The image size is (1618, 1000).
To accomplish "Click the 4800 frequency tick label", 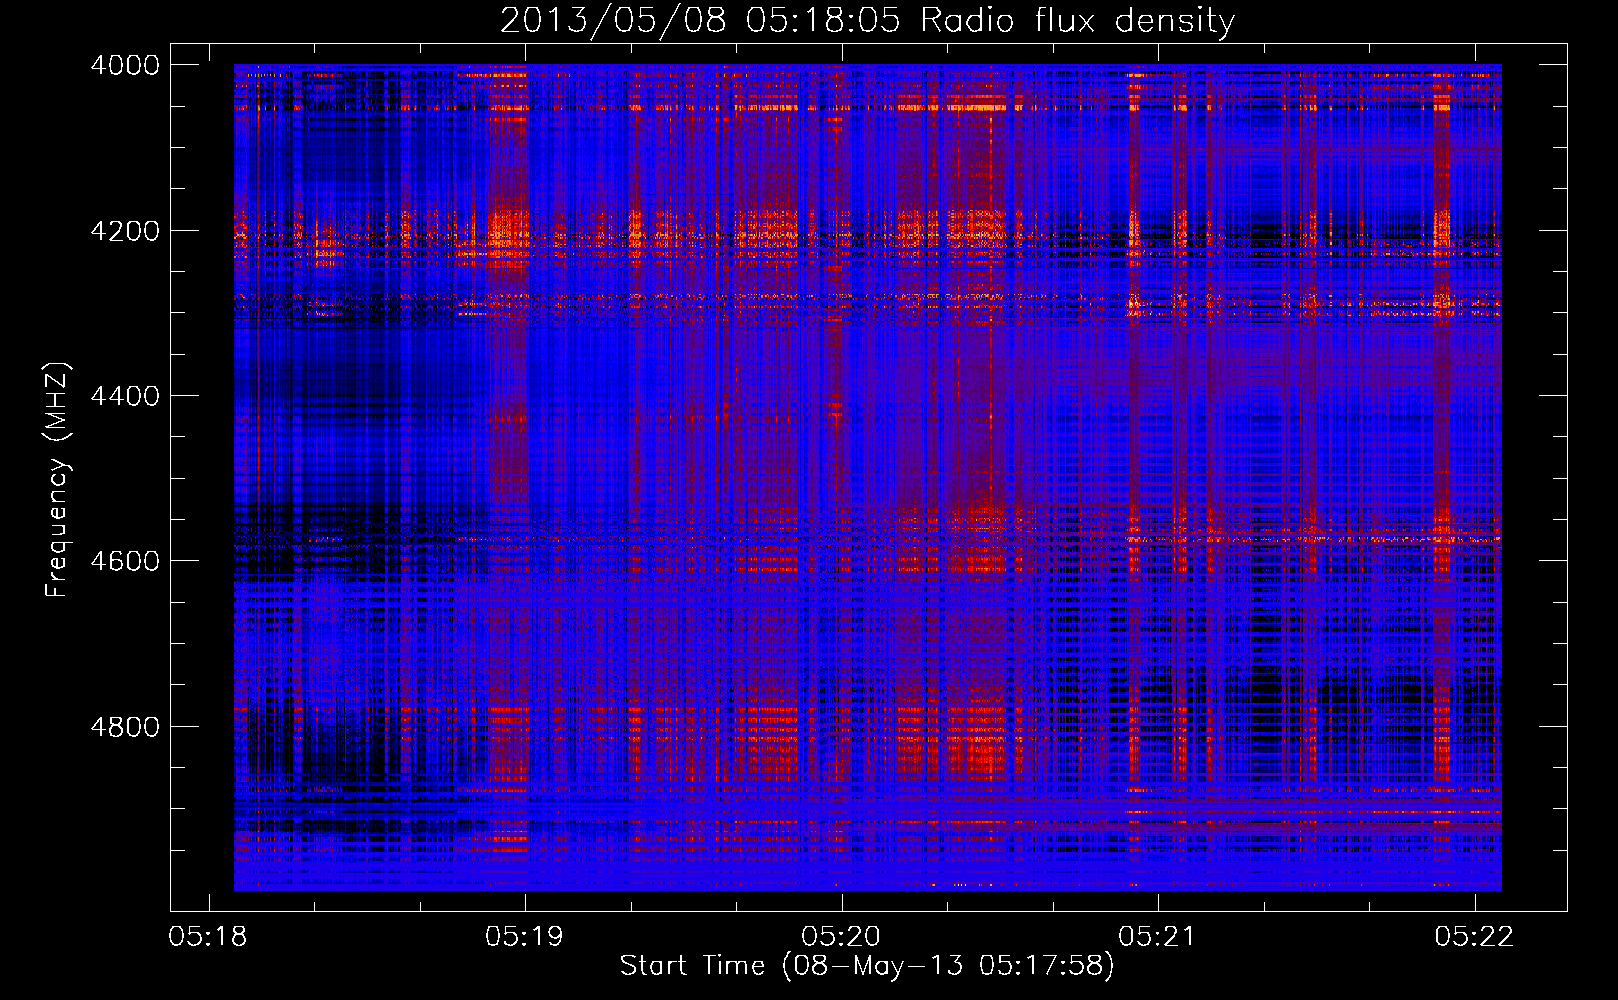I will tap(125, 727).
